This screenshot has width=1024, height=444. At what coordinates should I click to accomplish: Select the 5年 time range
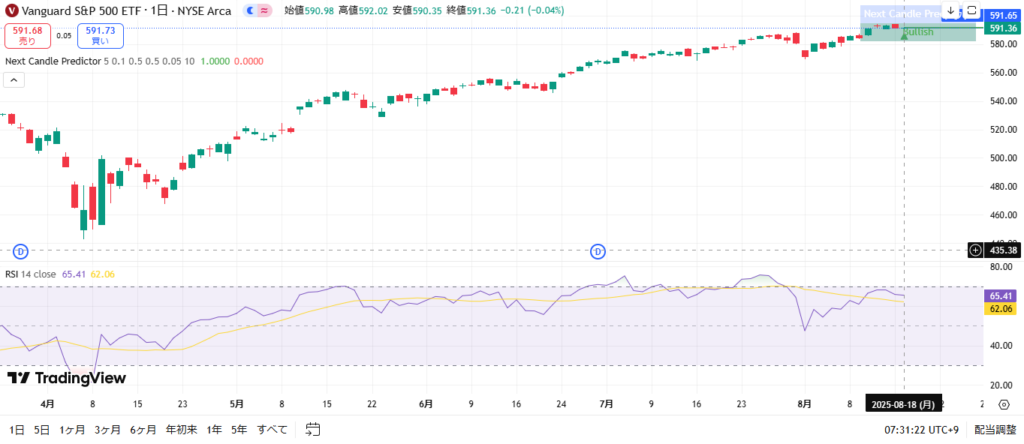pos(239,430)
